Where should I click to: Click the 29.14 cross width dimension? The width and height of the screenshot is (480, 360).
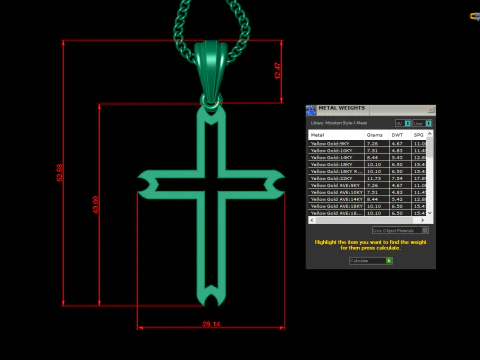pos(211,324)
